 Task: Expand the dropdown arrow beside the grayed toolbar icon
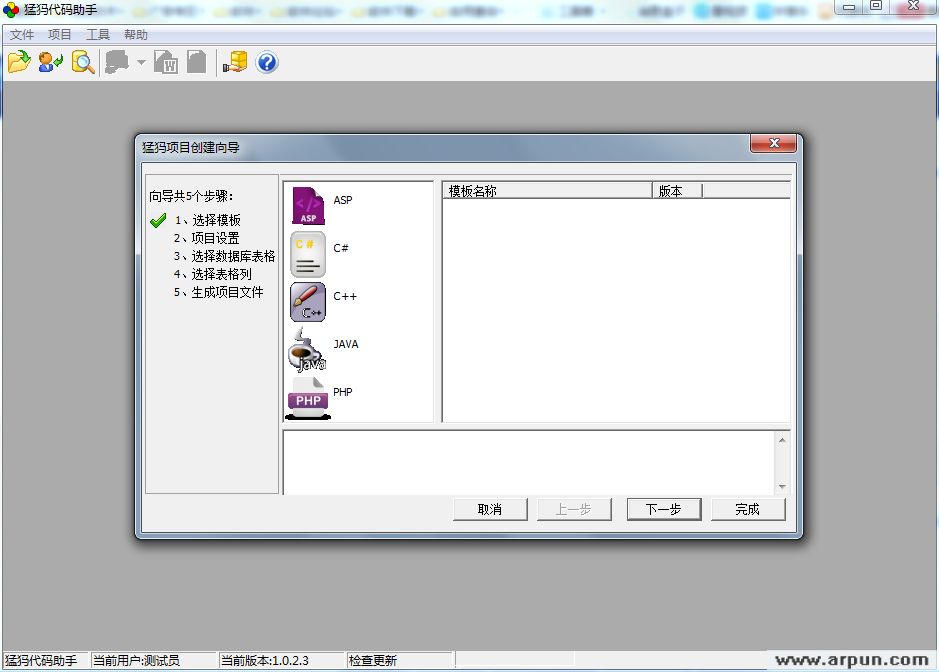[x=141, y=63]
